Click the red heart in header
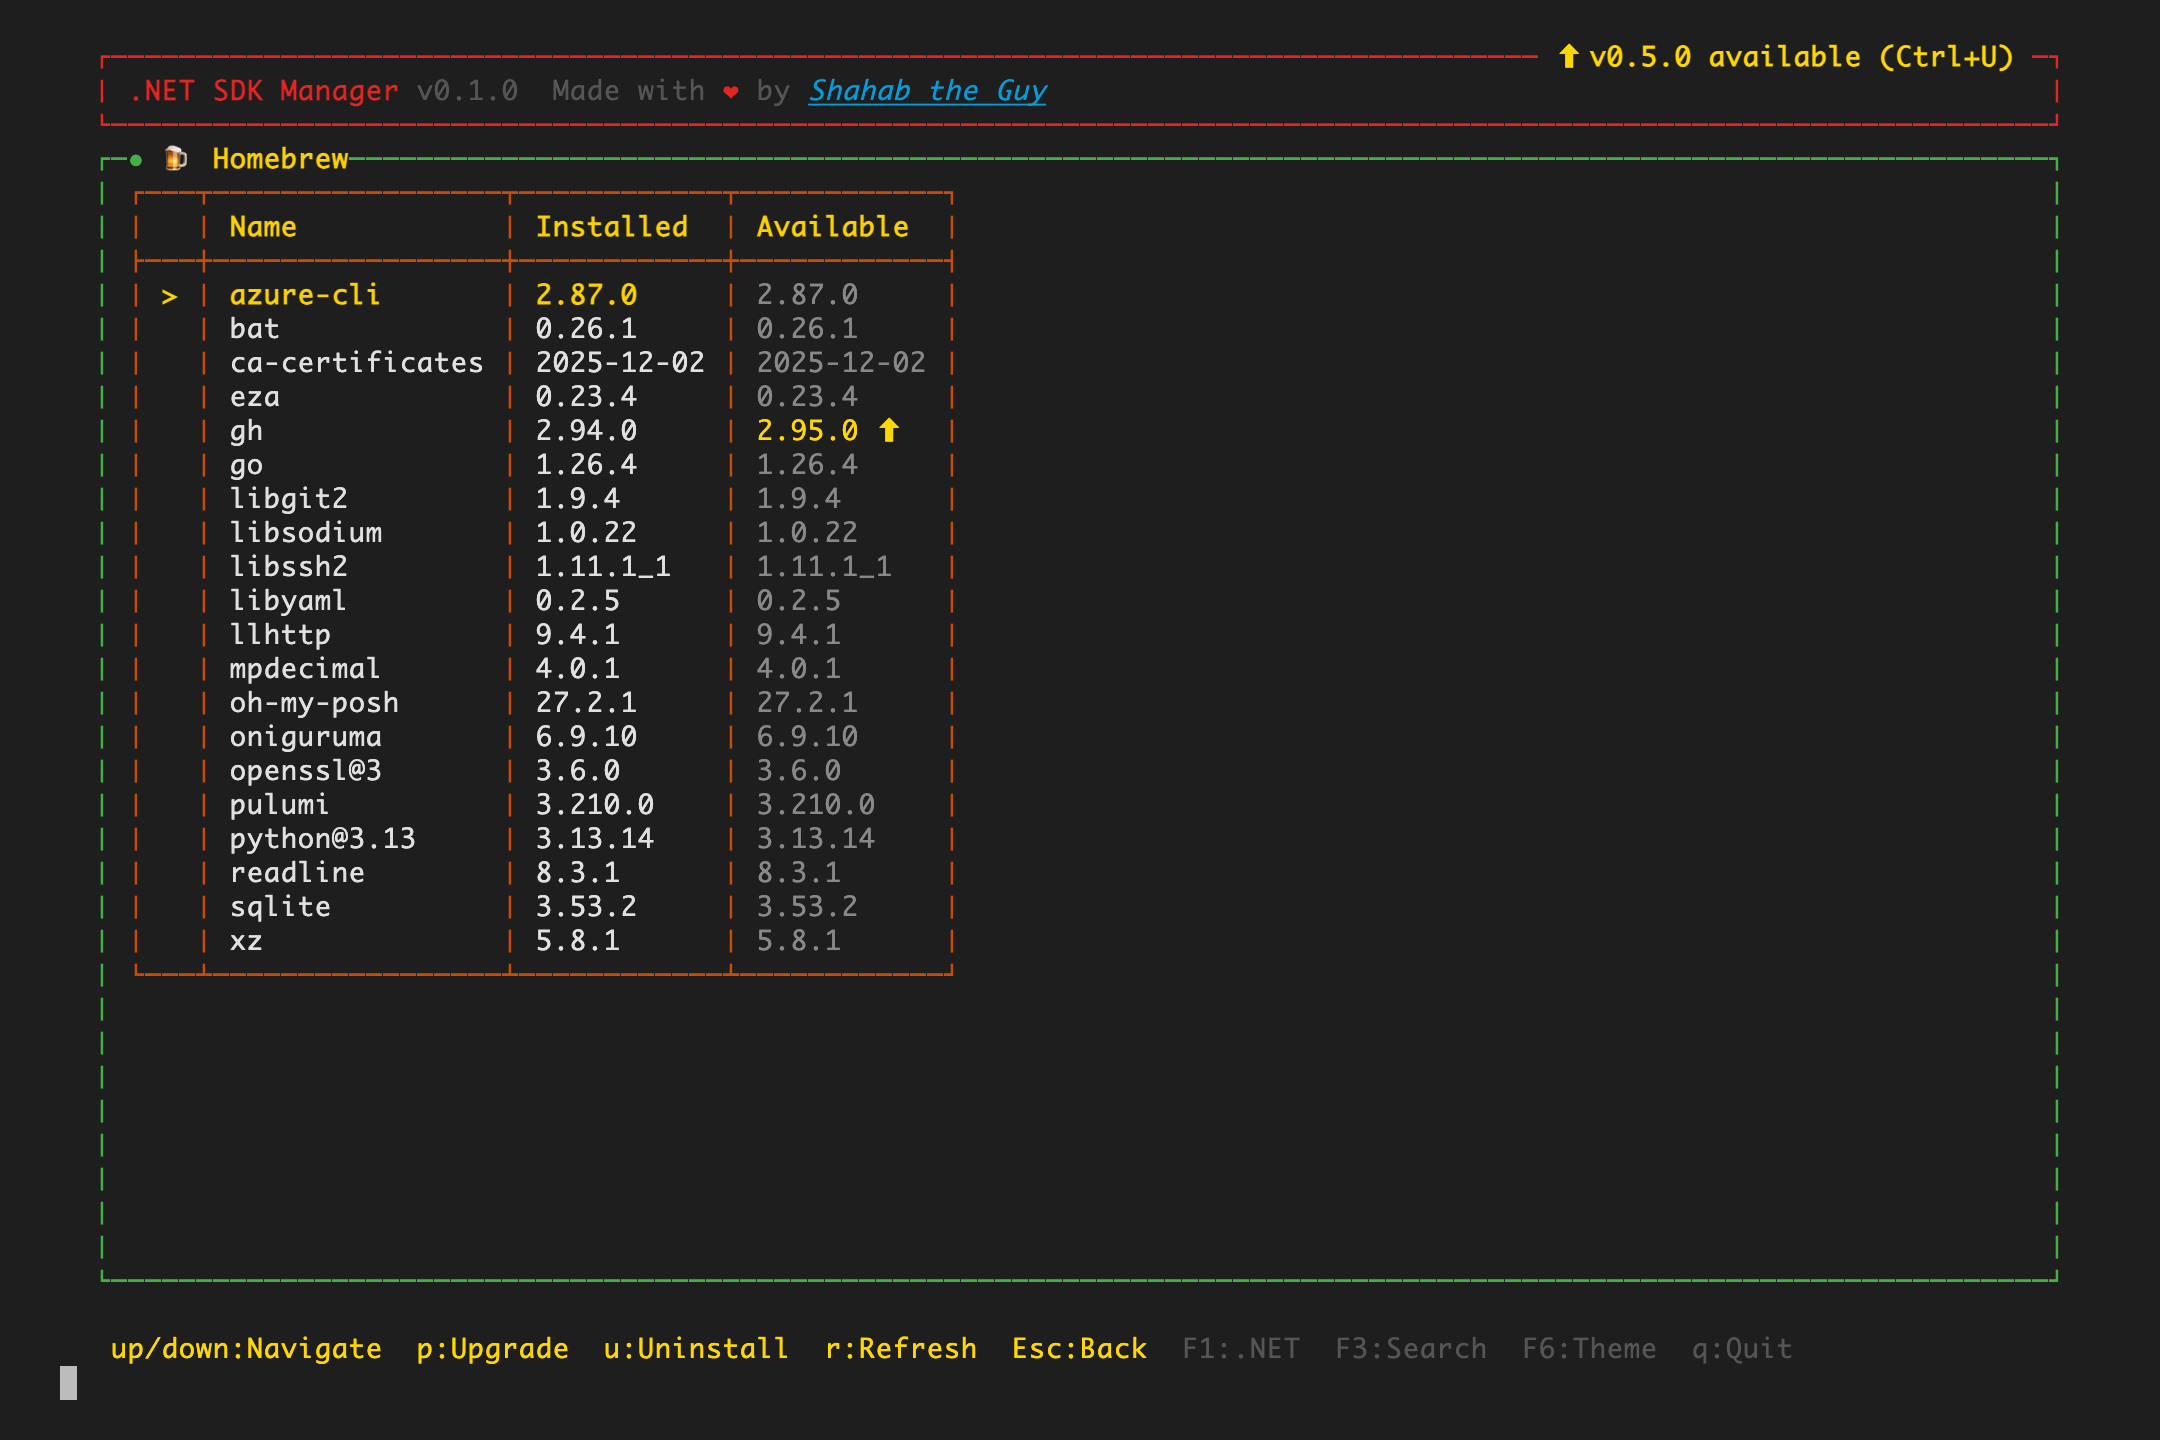 731,92
